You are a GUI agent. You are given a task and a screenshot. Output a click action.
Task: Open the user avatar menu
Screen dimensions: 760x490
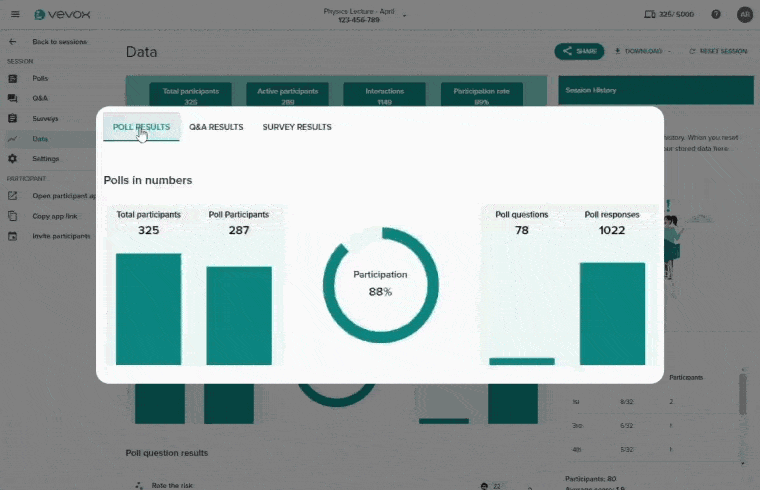pos(744,14)
